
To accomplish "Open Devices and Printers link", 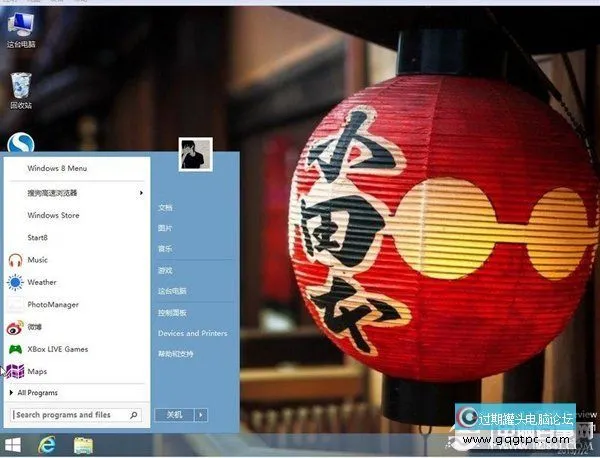I will 192,333.
